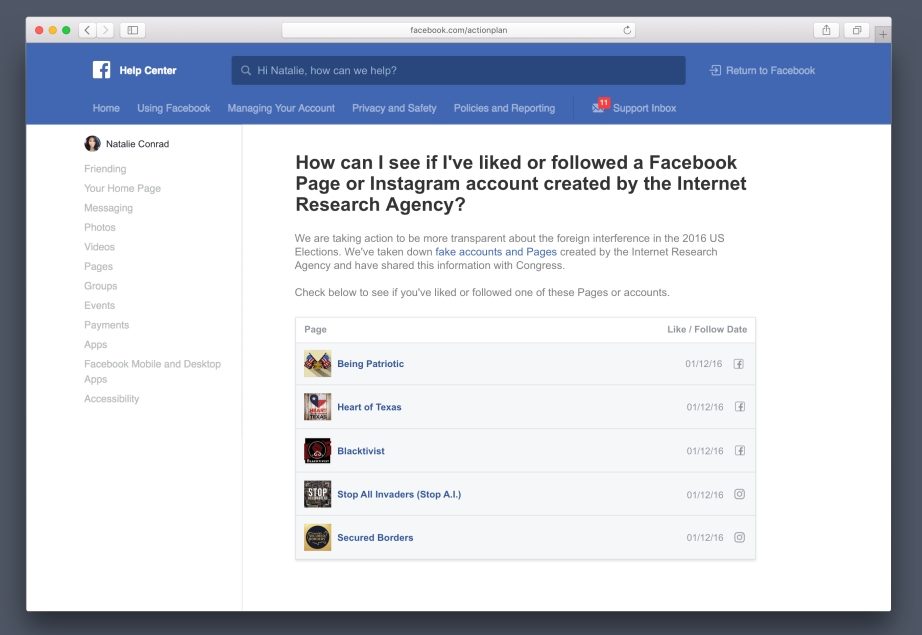Click the Safari address bar

click(458, 30)
